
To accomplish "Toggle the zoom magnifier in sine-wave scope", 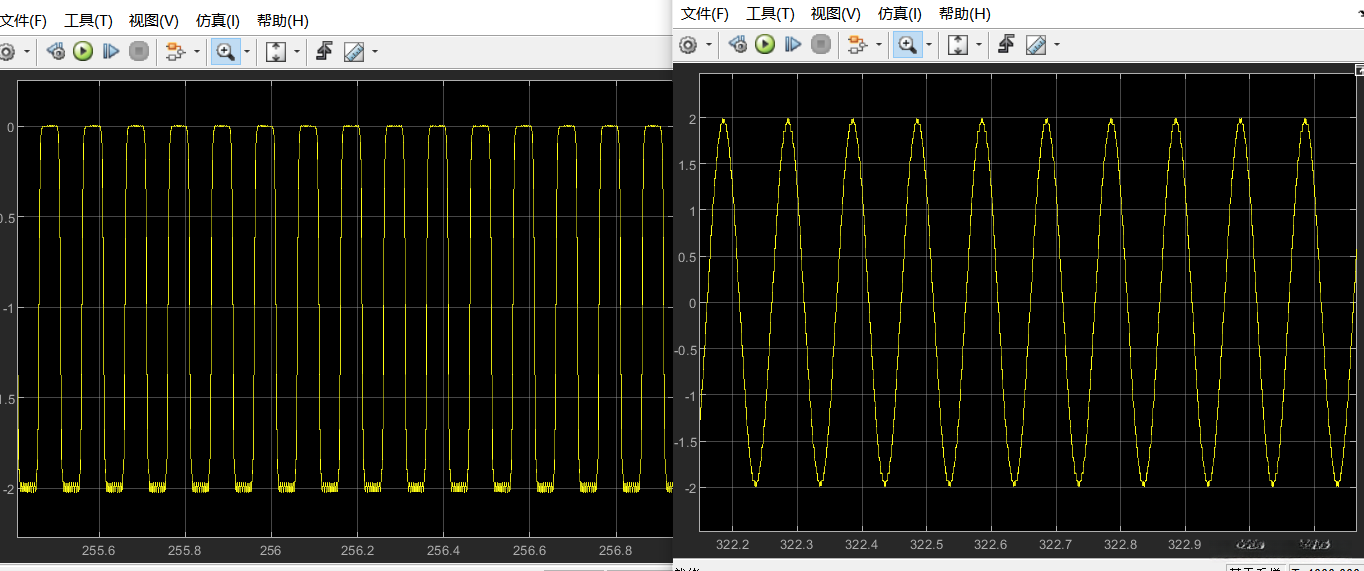I will (906, 44).
